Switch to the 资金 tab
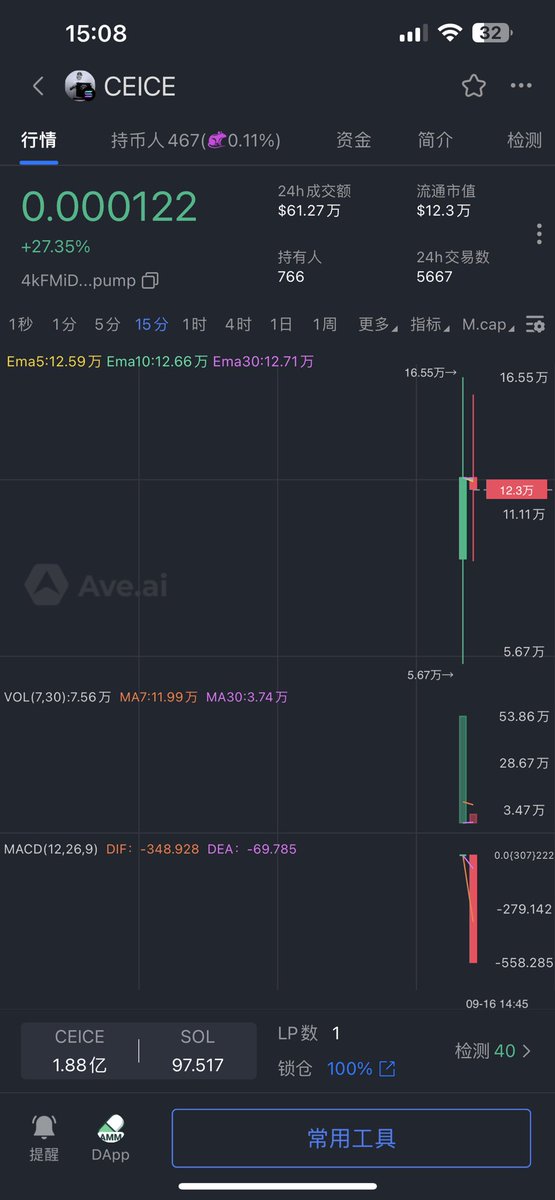This screenshot has width=555, height=1200. 354,140
